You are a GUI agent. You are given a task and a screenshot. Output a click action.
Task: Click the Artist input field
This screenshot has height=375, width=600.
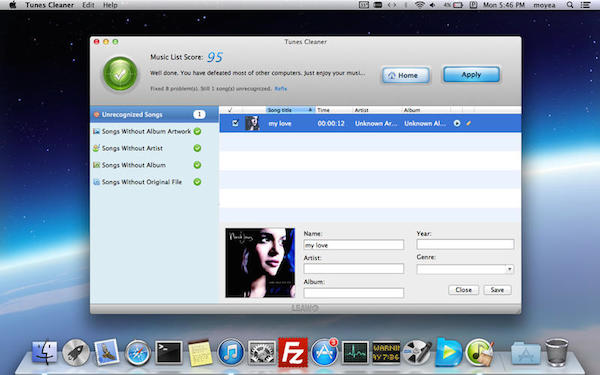[354, 268]
